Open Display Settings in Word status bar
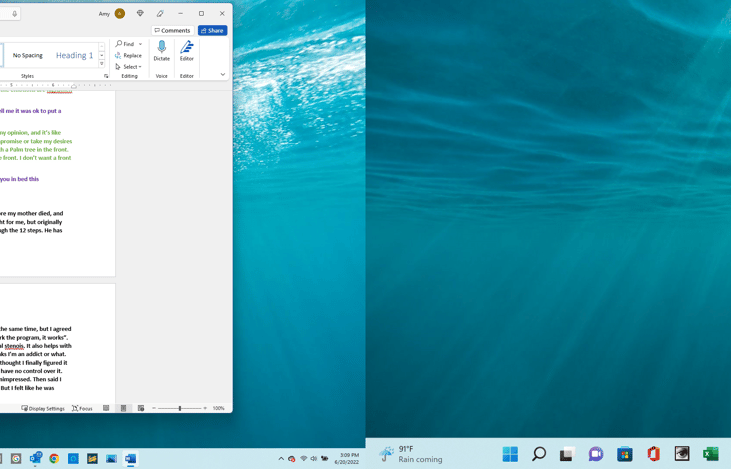Viewport: 731px width, 469px height. coord(43,408)
